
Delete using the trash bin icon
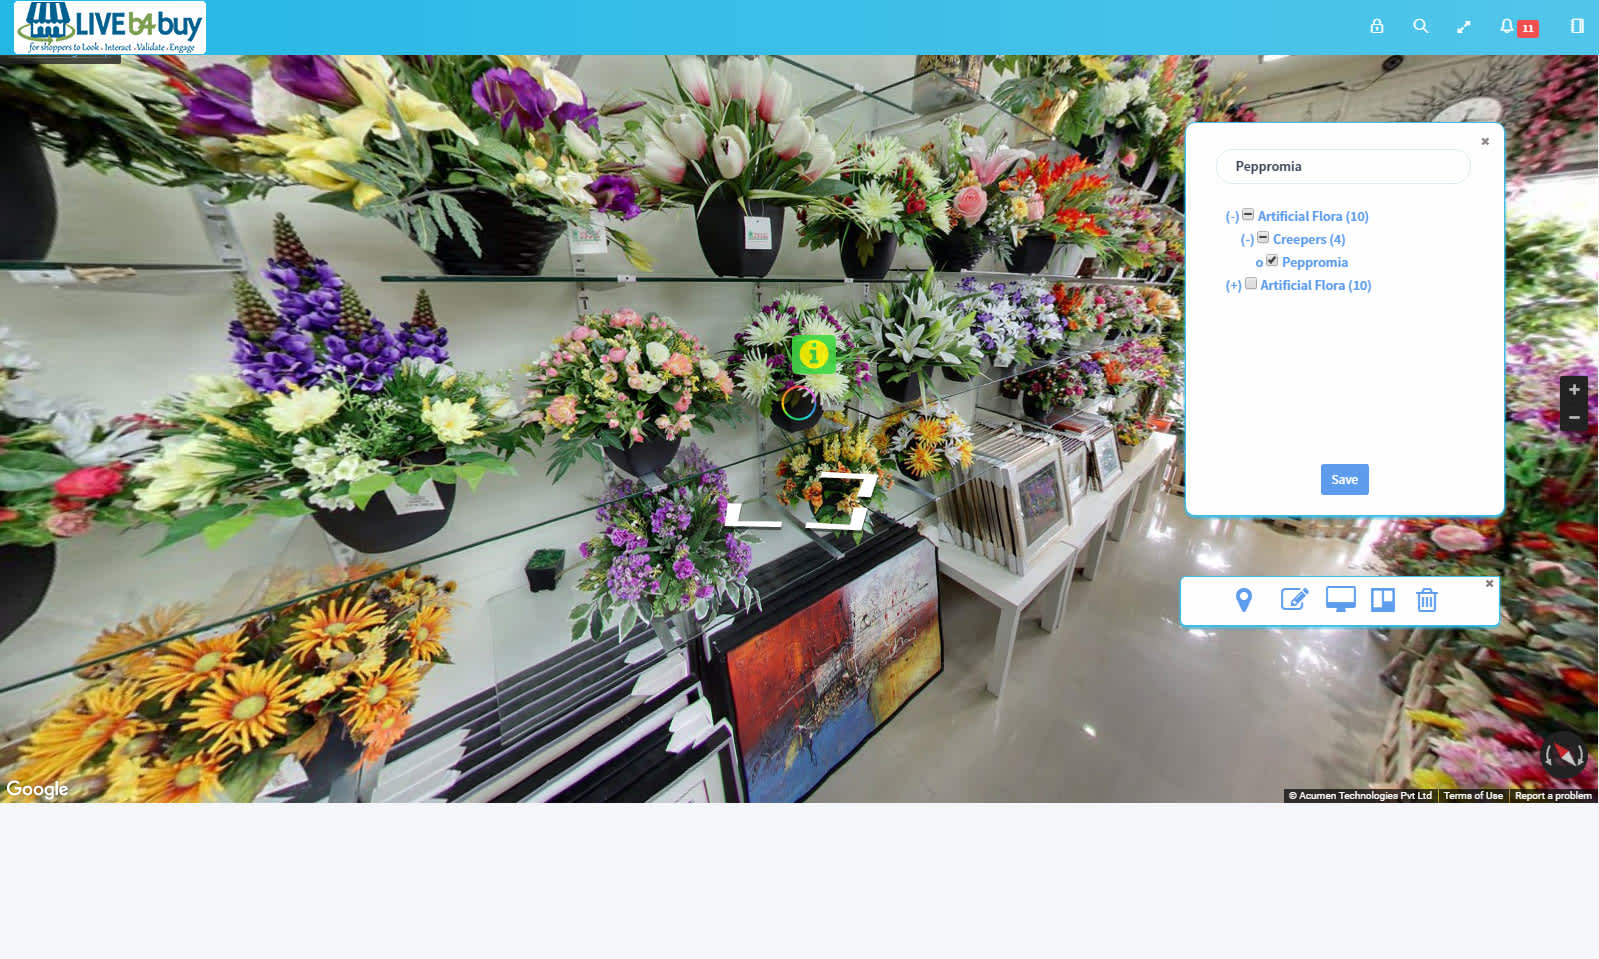(1427, 600)
